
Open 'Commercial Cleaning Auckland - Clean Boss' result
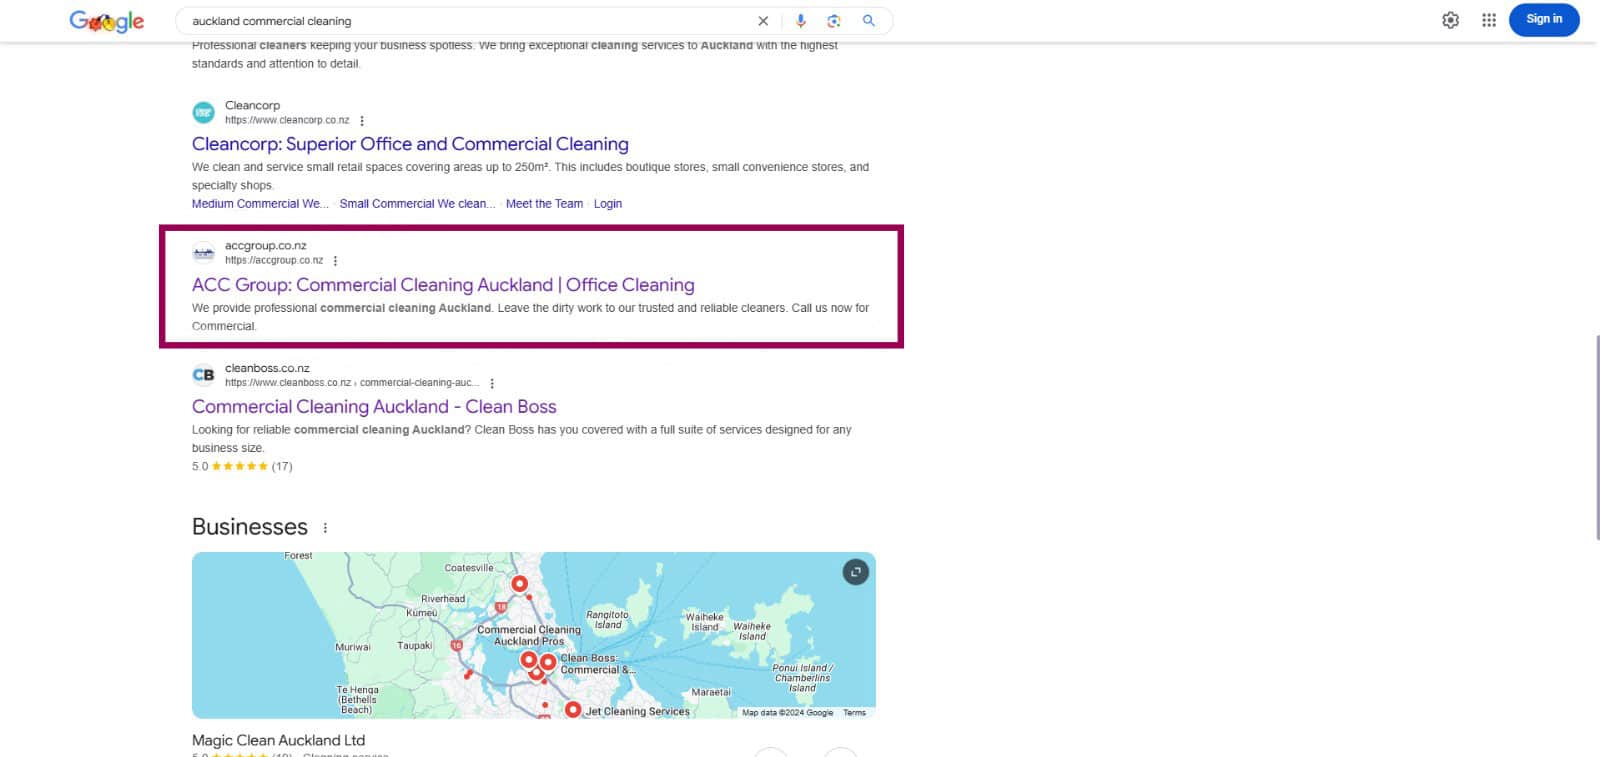[374, 407]
